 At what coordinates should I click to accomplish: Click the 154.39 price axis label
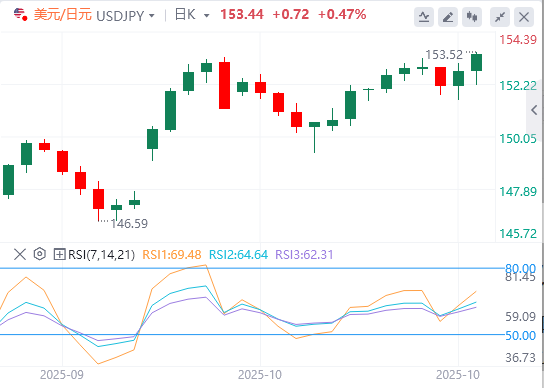pyautogui.click(x=518, y=40)
